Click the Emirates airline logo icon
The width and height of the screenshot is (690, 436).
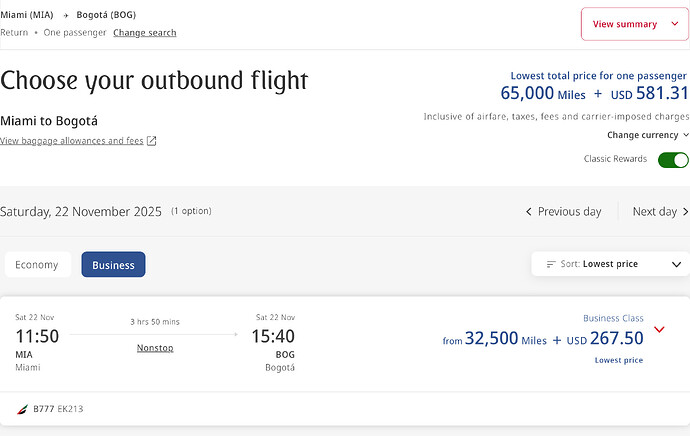22,409
